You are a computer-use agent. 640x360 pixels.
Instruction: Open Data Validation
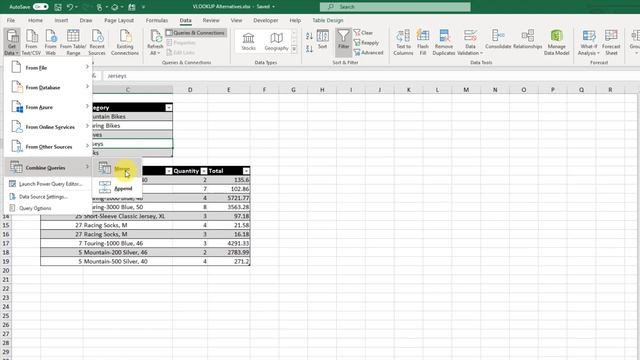tap(470, 42)
